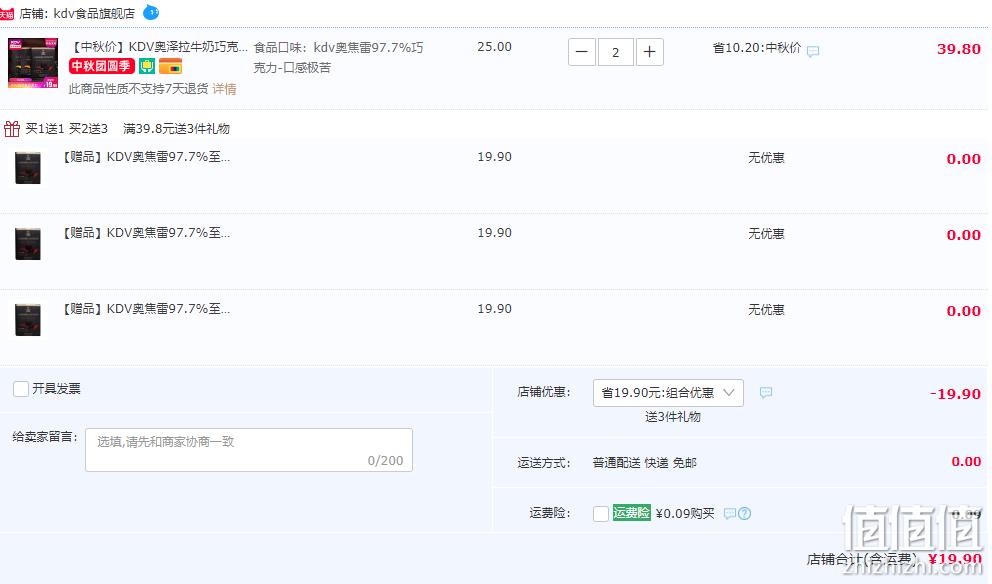Open the first 【赠品】 gift item thumbnail

pos(28,168)
